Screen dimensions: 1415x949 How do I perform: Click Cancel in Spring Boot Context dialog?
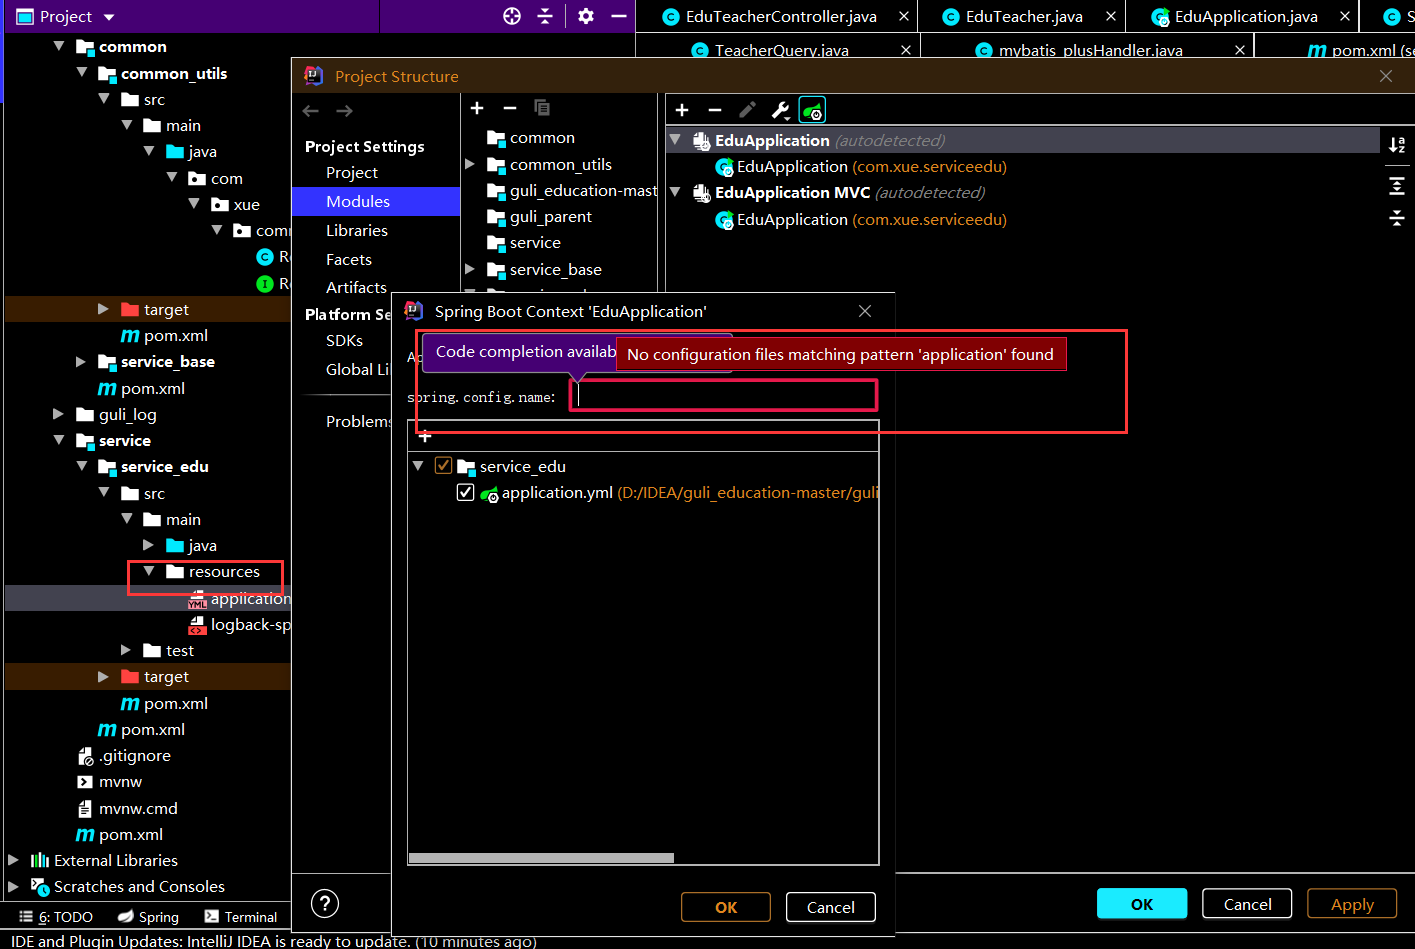pyautogui.click(x=831, y=907)
